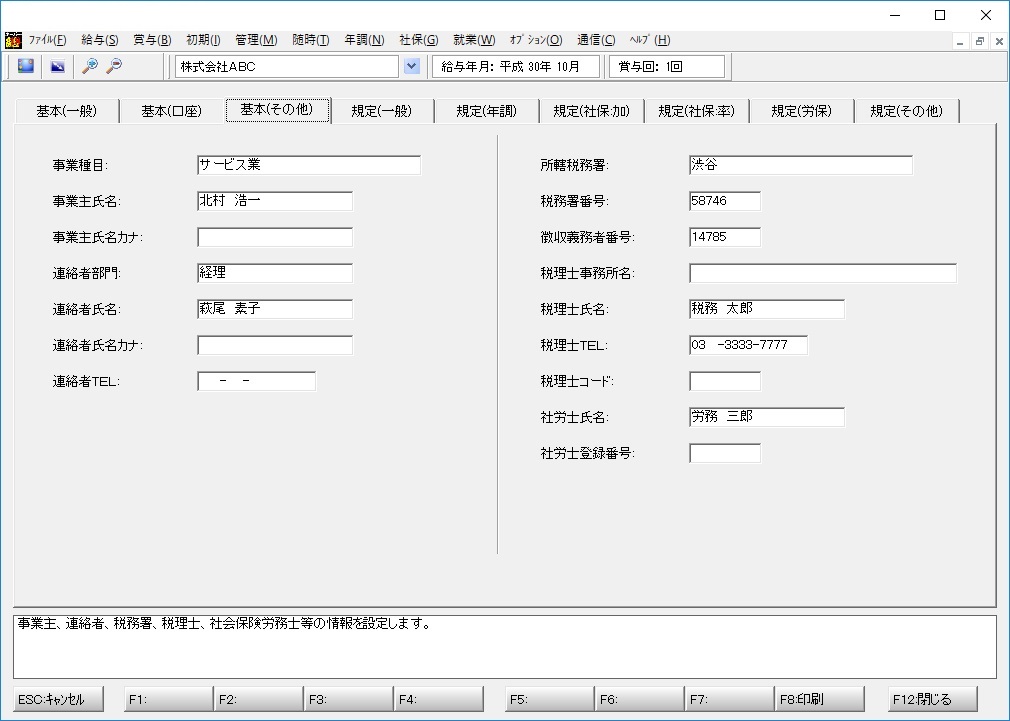This screenshot has height=721, width=1010.
Task: Click the second dark screen toolbar icon
Action: tap(57, 66)
